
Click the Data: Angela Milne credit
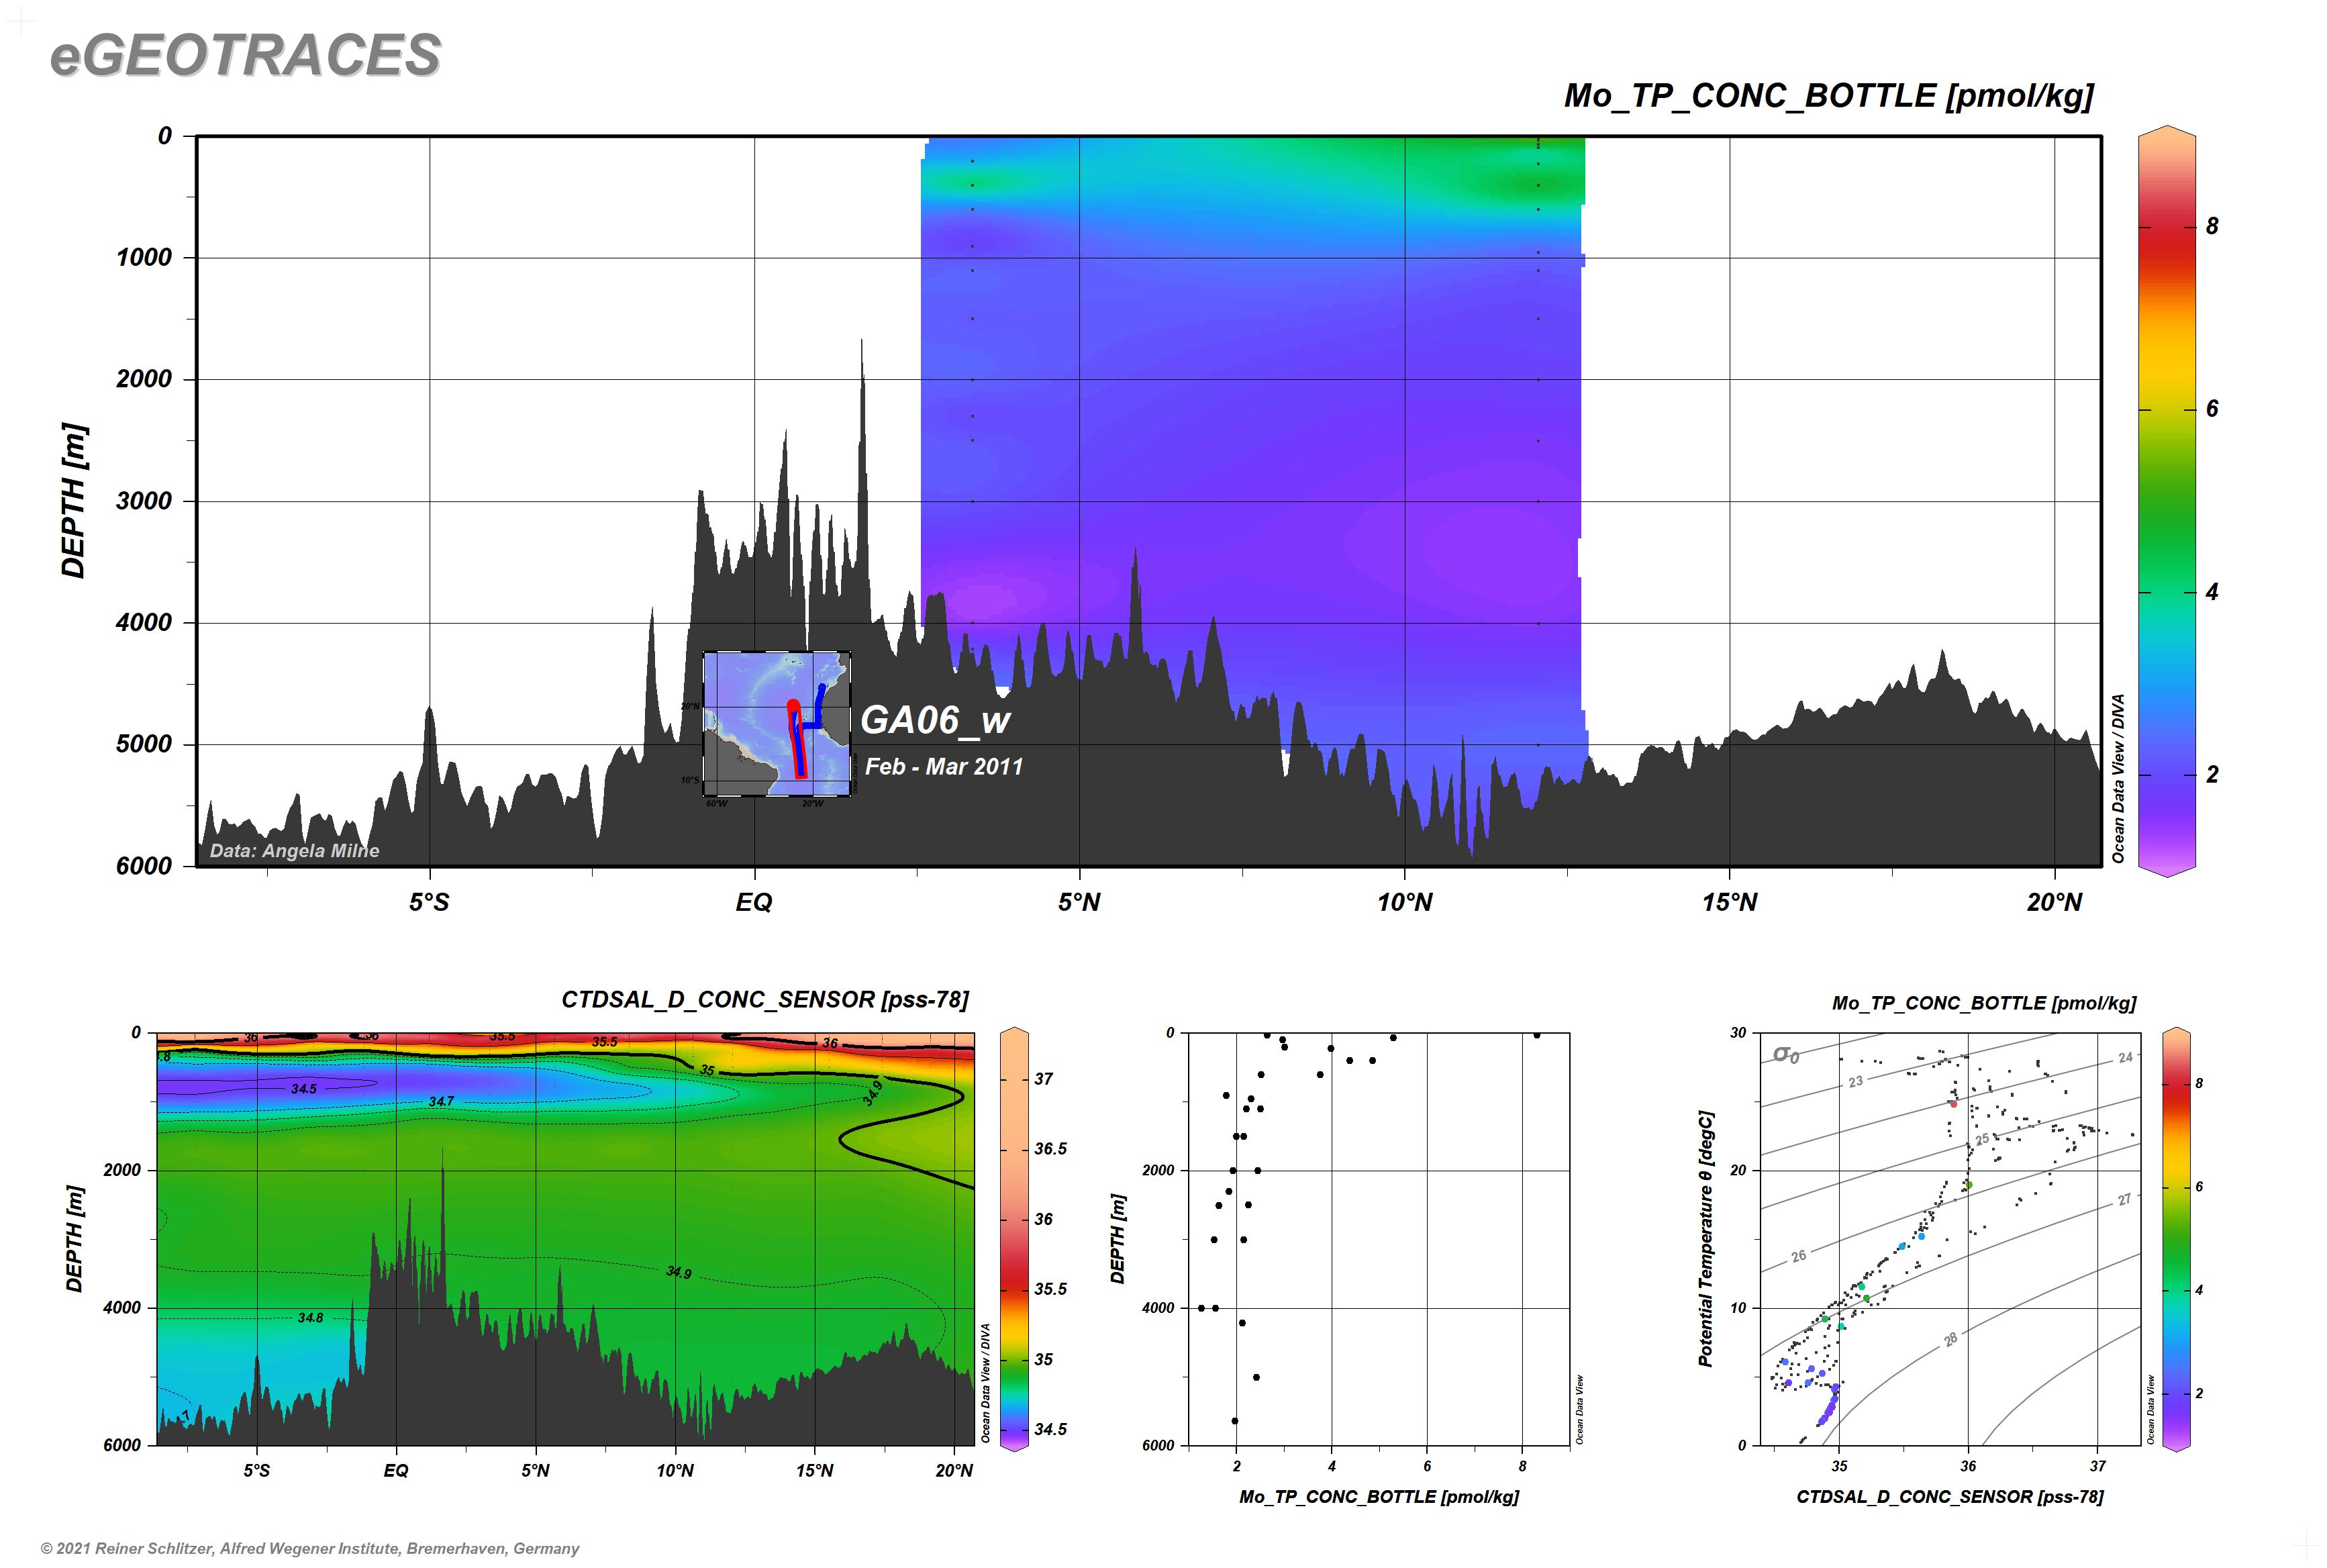click(294, 851)
